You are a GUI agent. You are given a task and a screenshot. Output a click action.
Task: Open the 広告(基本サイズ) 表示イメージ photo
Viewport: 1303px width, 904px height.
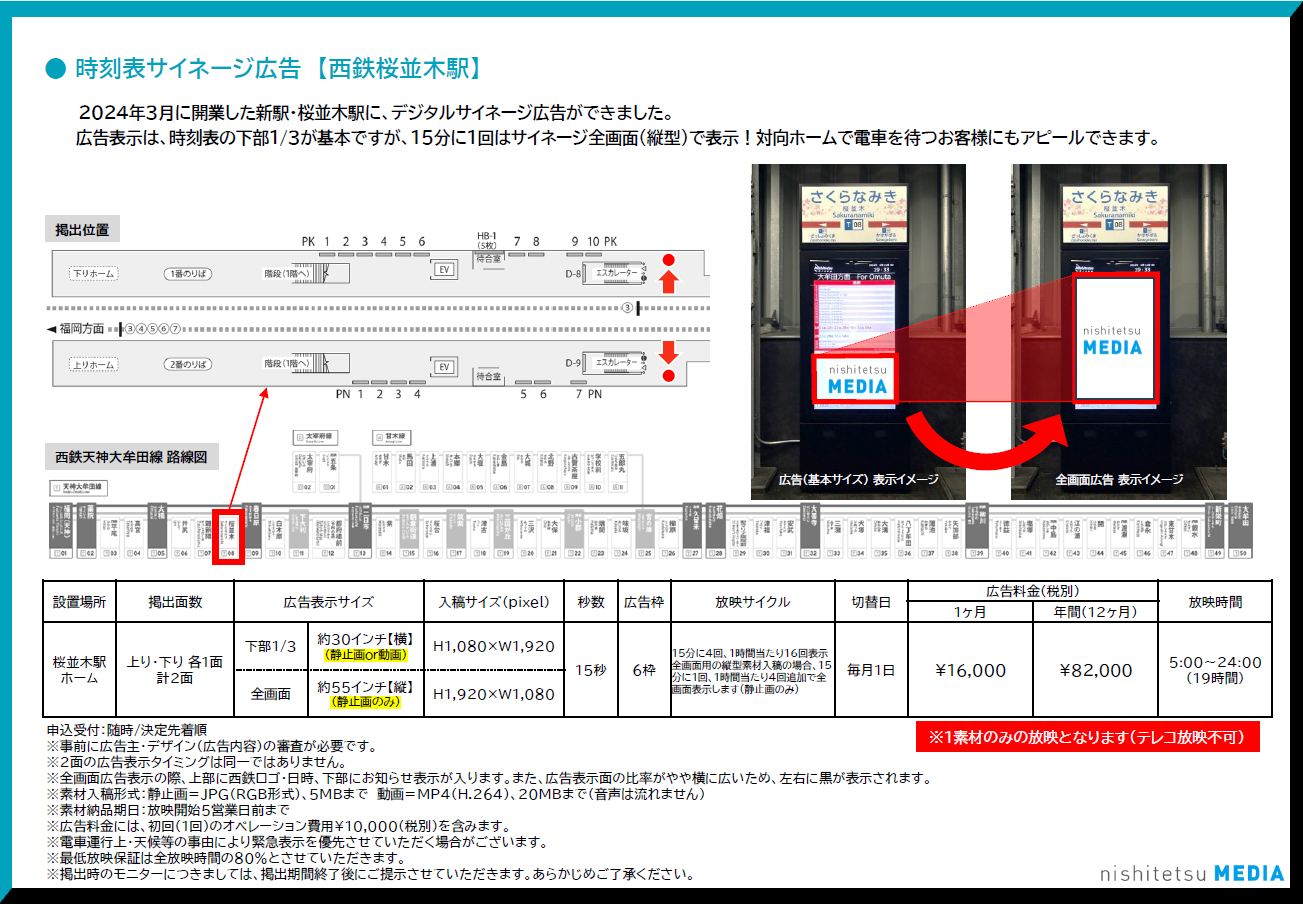858,330
